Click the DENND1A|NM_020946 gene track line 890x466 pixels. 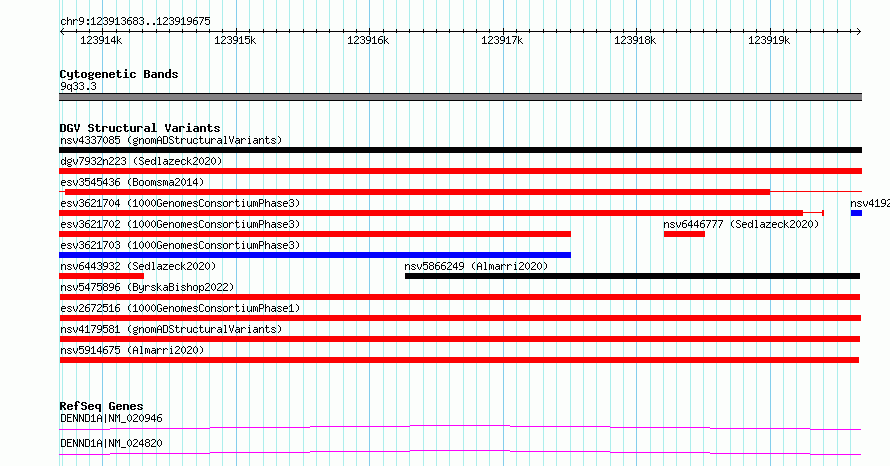point(460,427)
